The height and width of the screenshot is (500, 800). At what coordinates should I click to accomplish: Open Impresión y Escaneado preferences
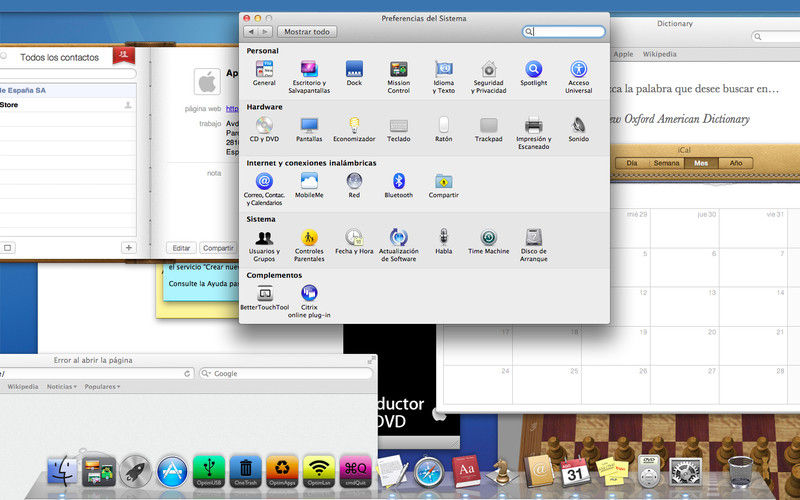(533, 133)
